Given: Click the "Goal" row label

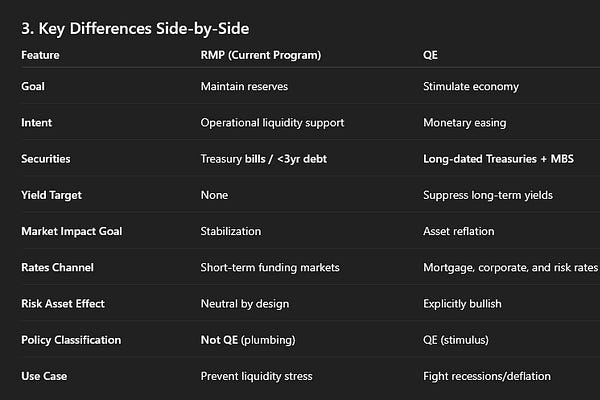Looking at the screenshot, I should tap(33, 87).
